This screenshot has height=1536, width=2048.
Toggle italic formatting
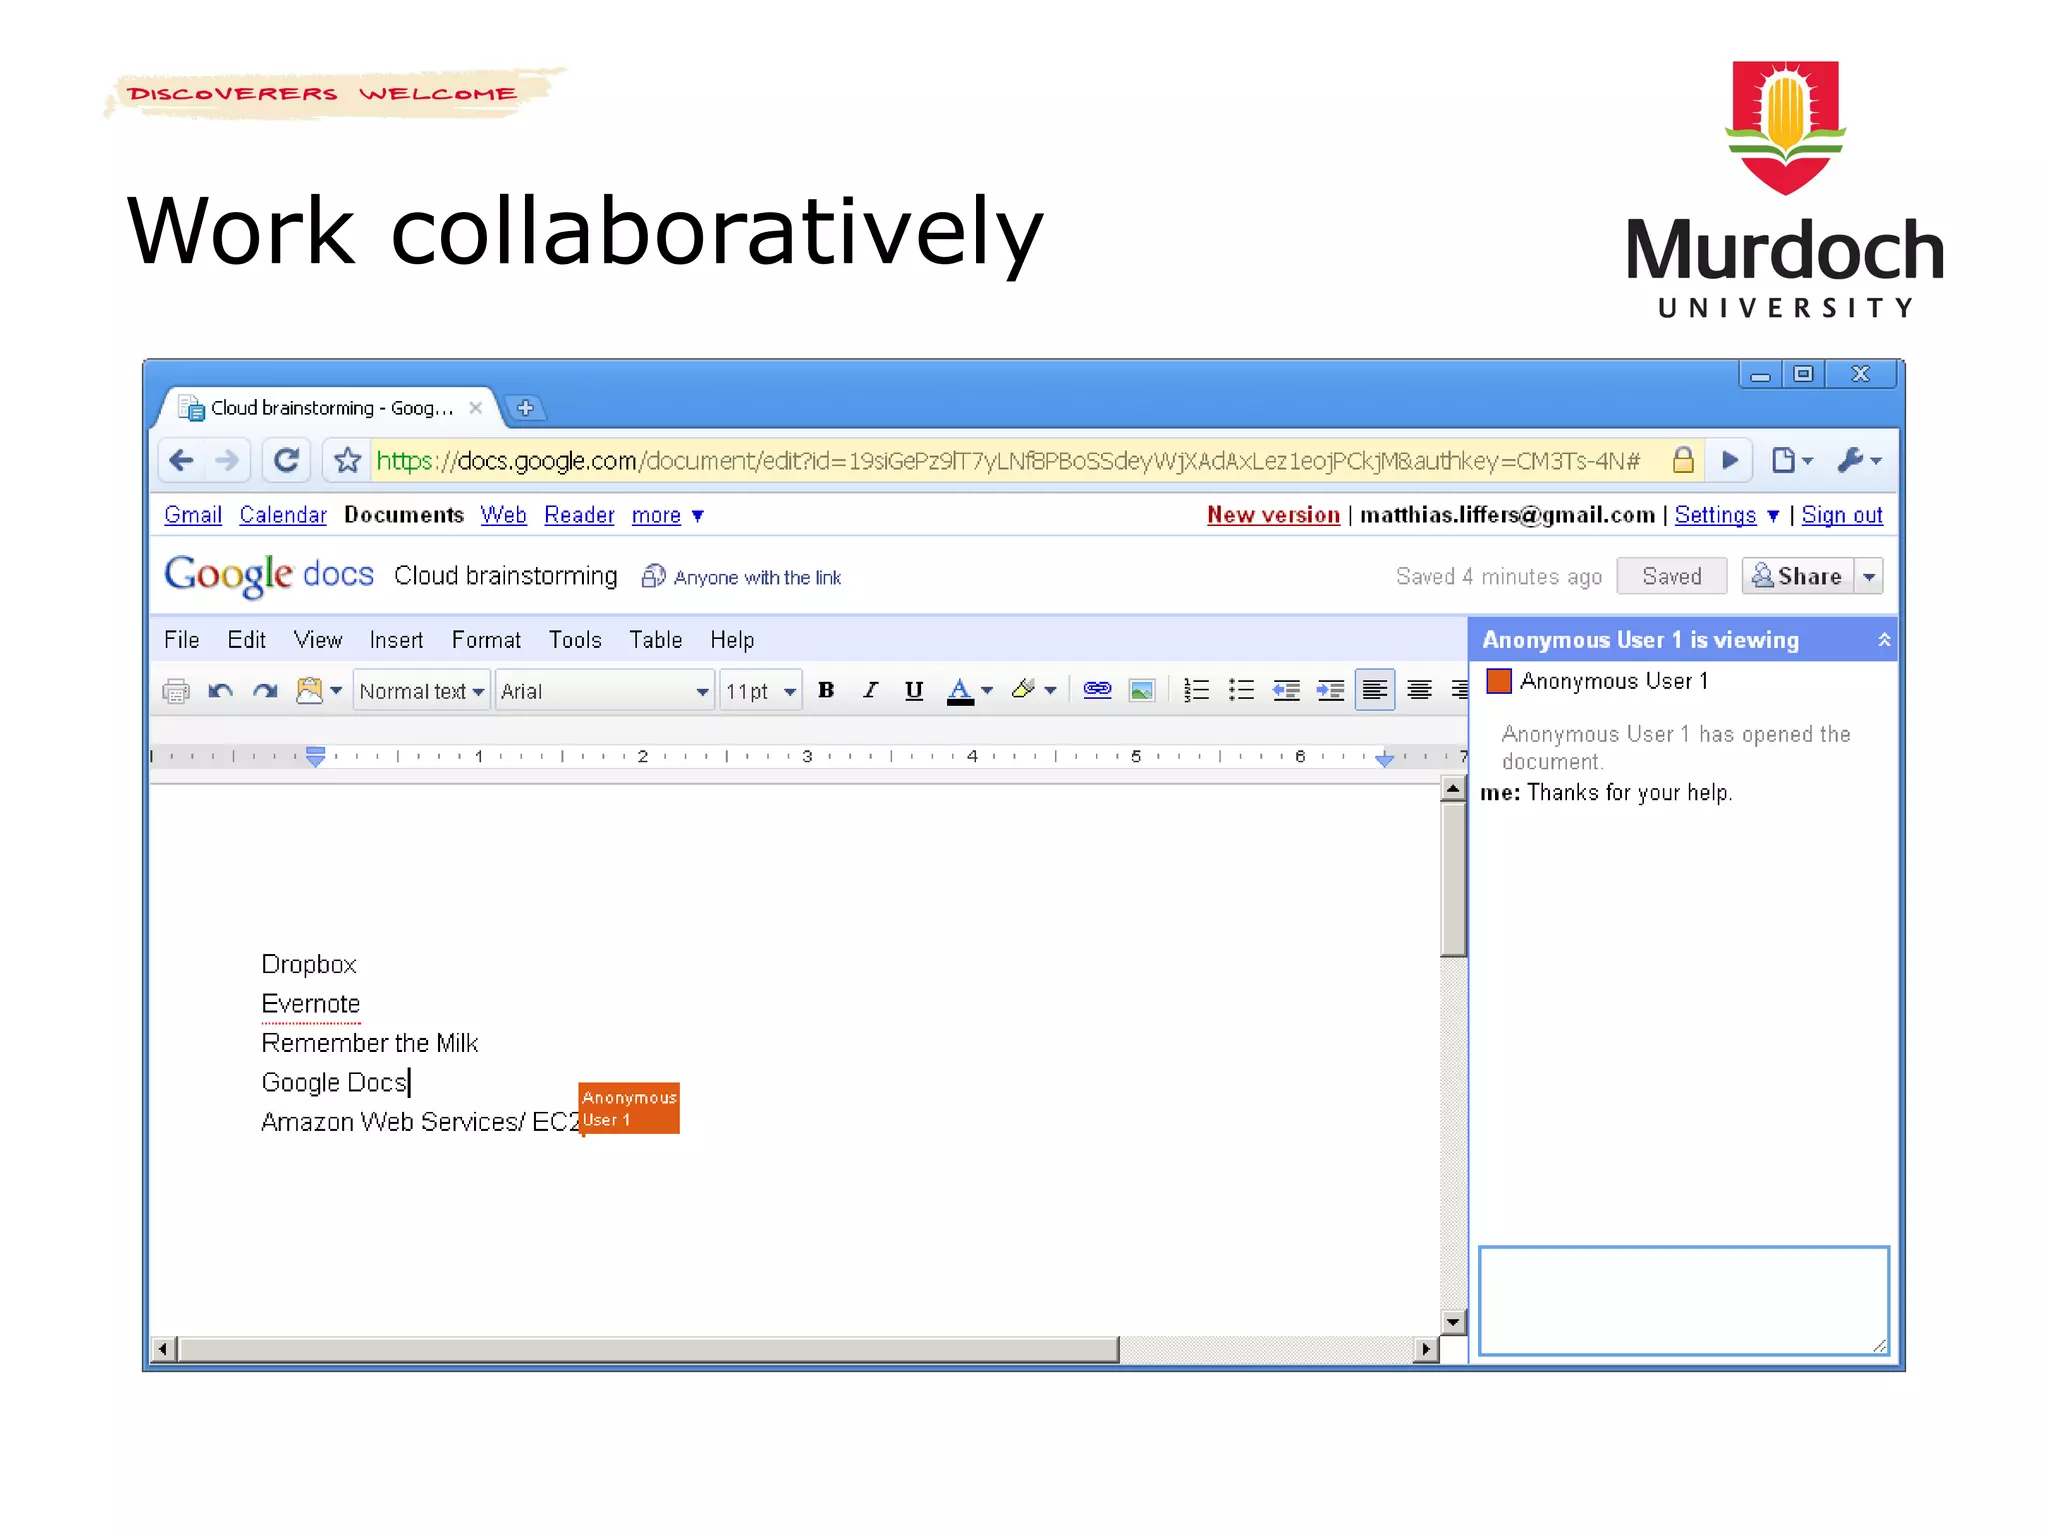pos(870,690)
